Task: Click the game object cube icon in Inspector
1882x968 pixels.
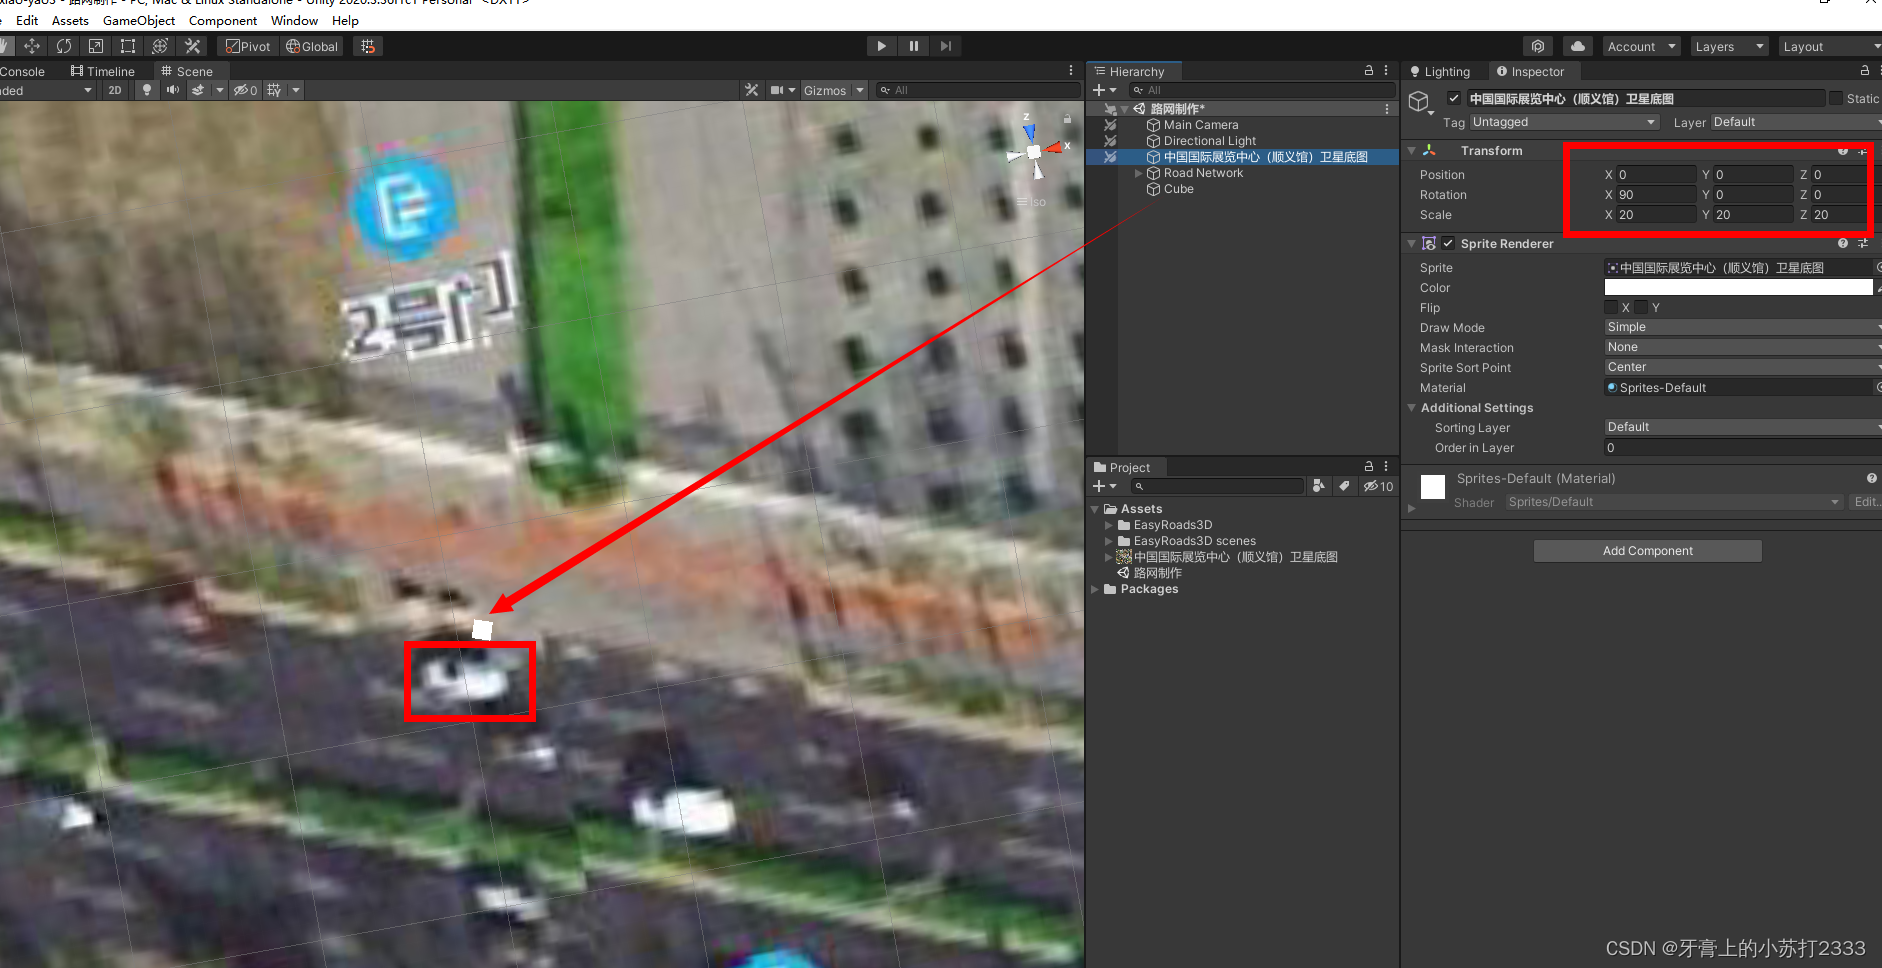Action: pyautogui.click(x=1420, y=101)
